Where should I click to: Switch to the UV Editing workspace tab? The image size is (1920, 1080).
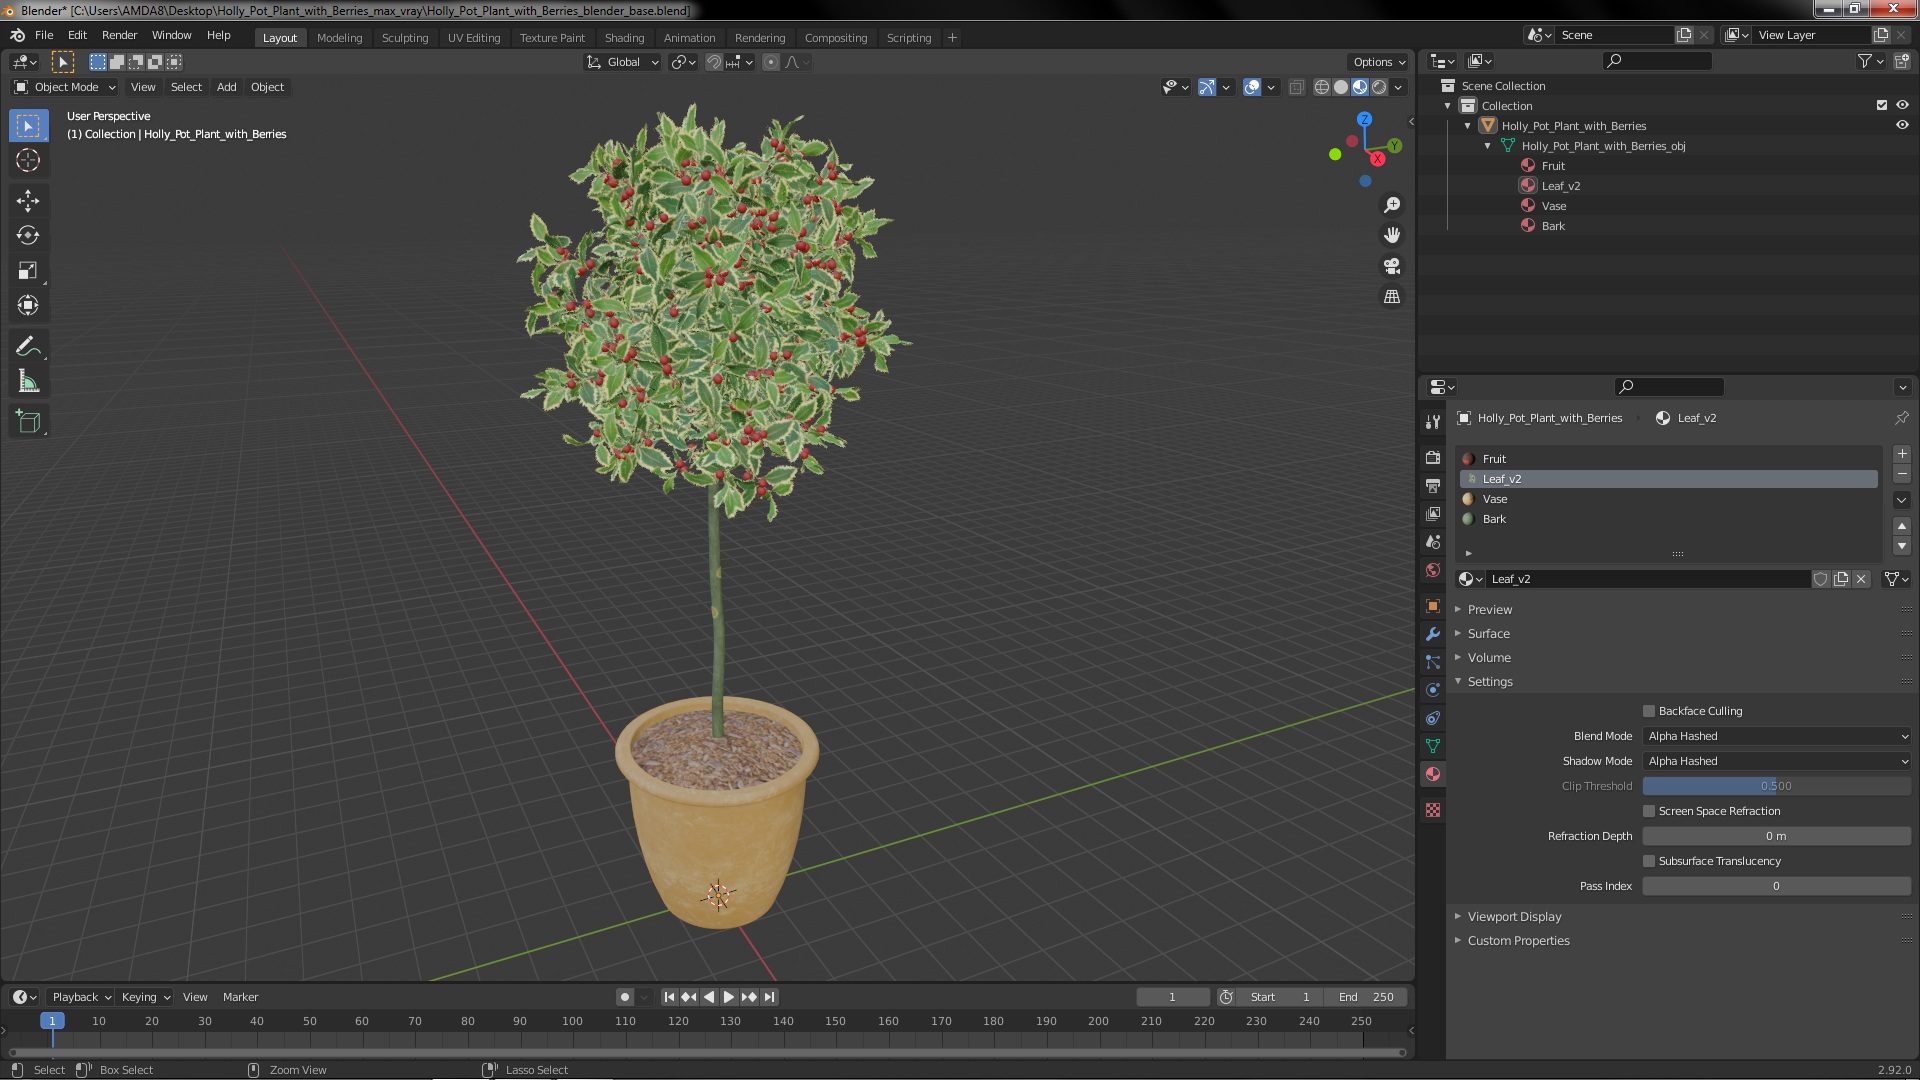(x=474, y=37)
